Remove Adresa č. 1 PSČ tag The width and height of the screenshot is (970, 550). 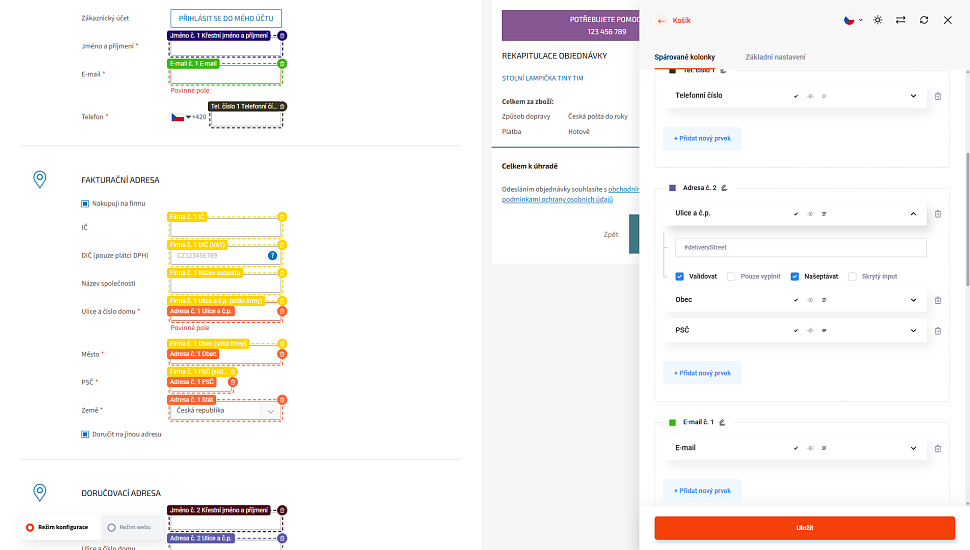[x=233, y=382]
